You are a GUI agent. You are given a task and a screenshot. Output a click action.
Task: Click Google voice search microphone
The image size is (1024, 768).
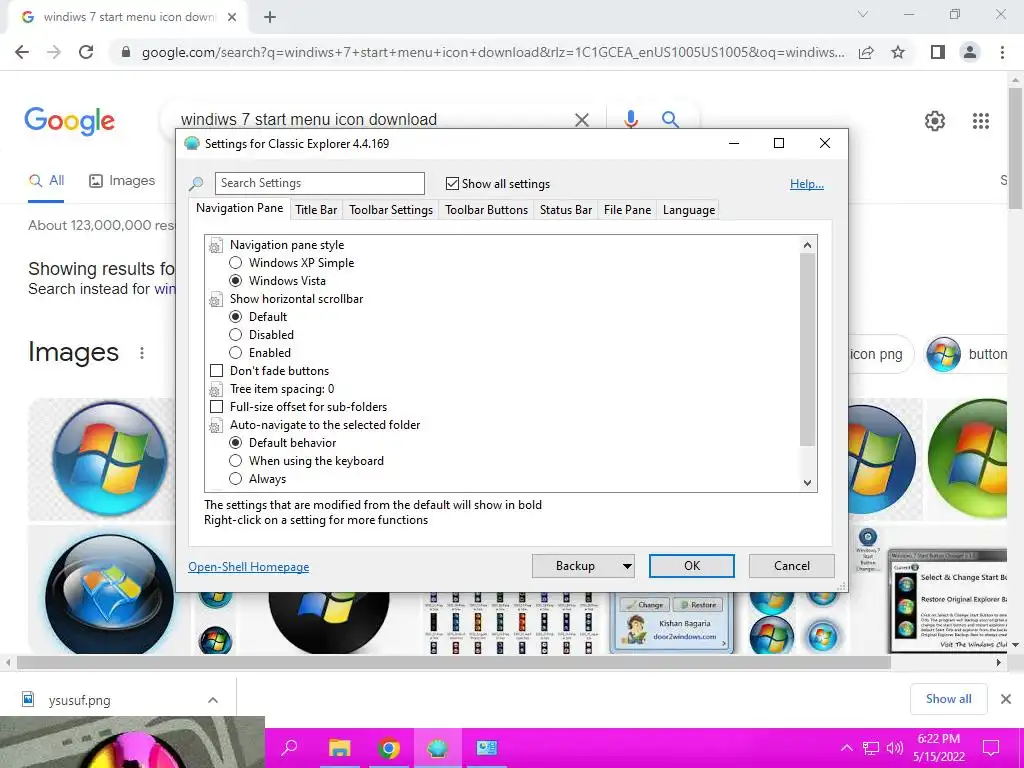[630, 120]
